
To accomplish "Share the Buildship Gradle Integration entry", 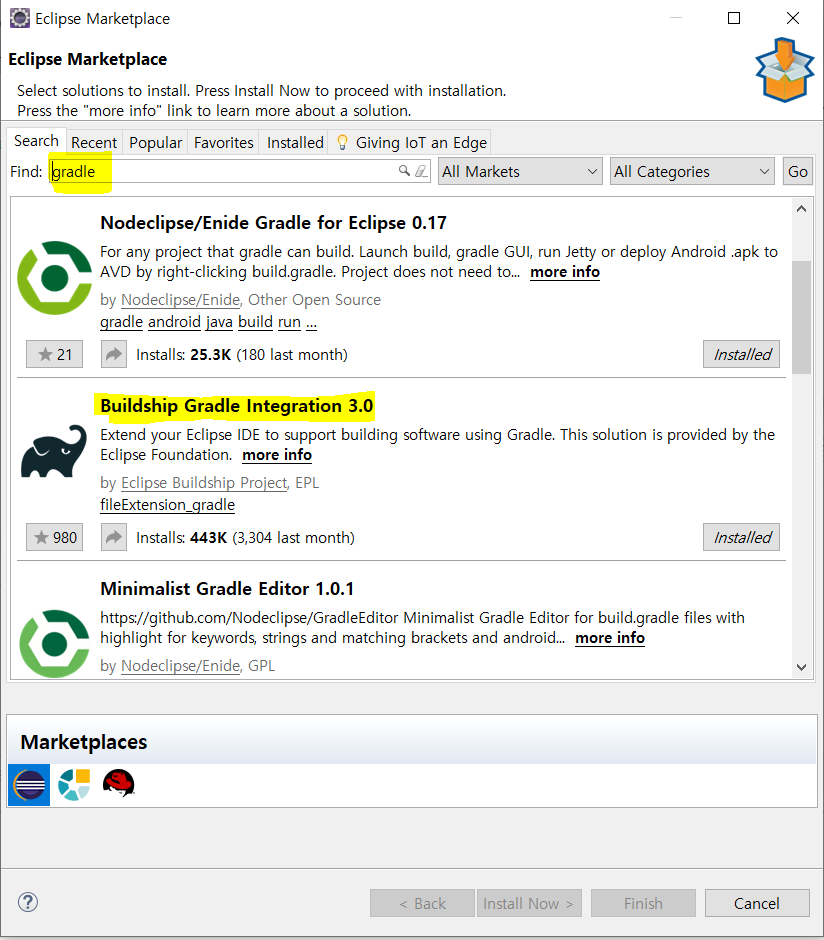I will point(114,537).
